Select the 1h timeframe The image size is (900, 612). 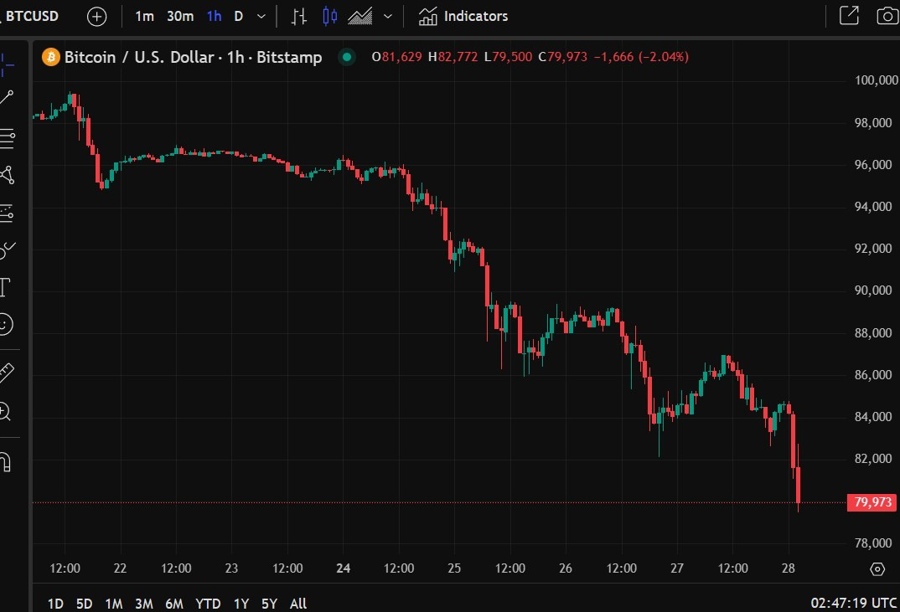(214, 16)
